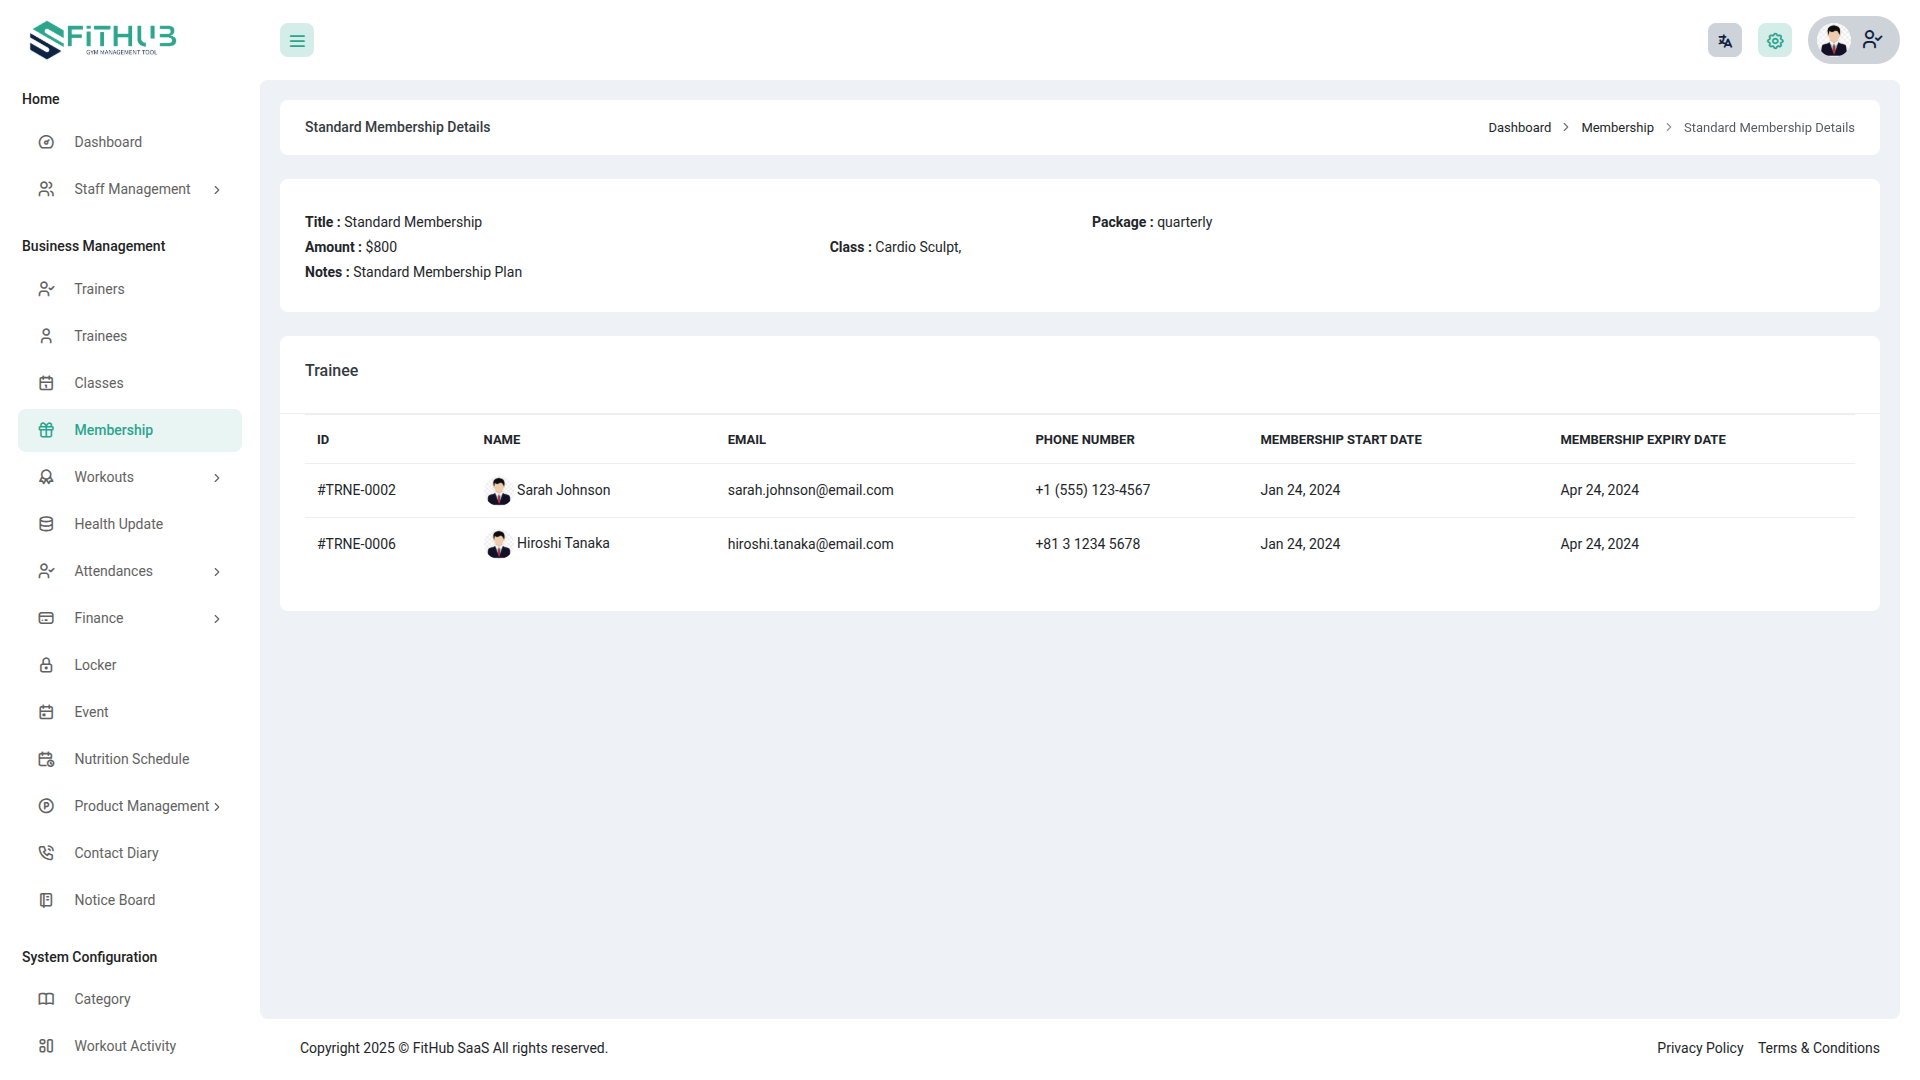This screenshot has width=1920, height=1080.
Task: Click Sarah Johnson's avatar thumbnail
Action: [x=498, y=491]
